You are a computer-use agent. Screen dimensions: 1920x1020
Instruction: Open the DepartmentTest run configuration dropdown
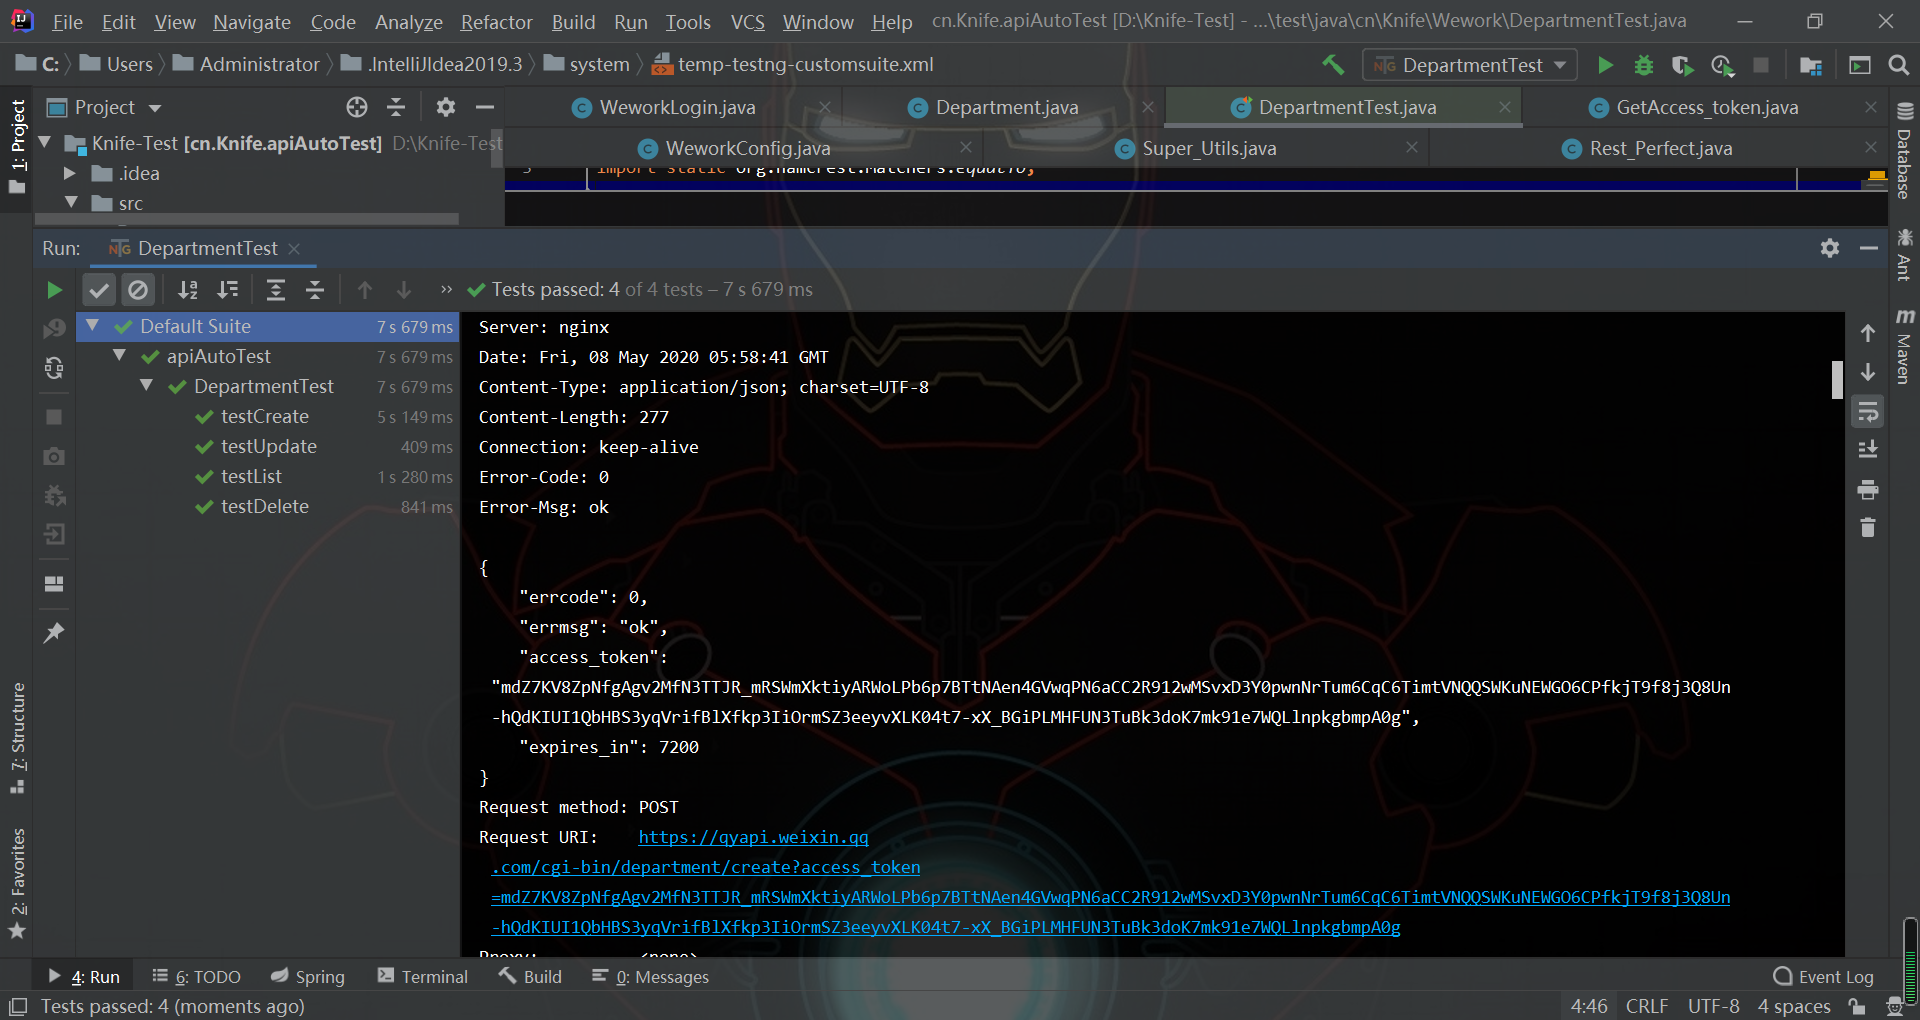point(1470,65)
